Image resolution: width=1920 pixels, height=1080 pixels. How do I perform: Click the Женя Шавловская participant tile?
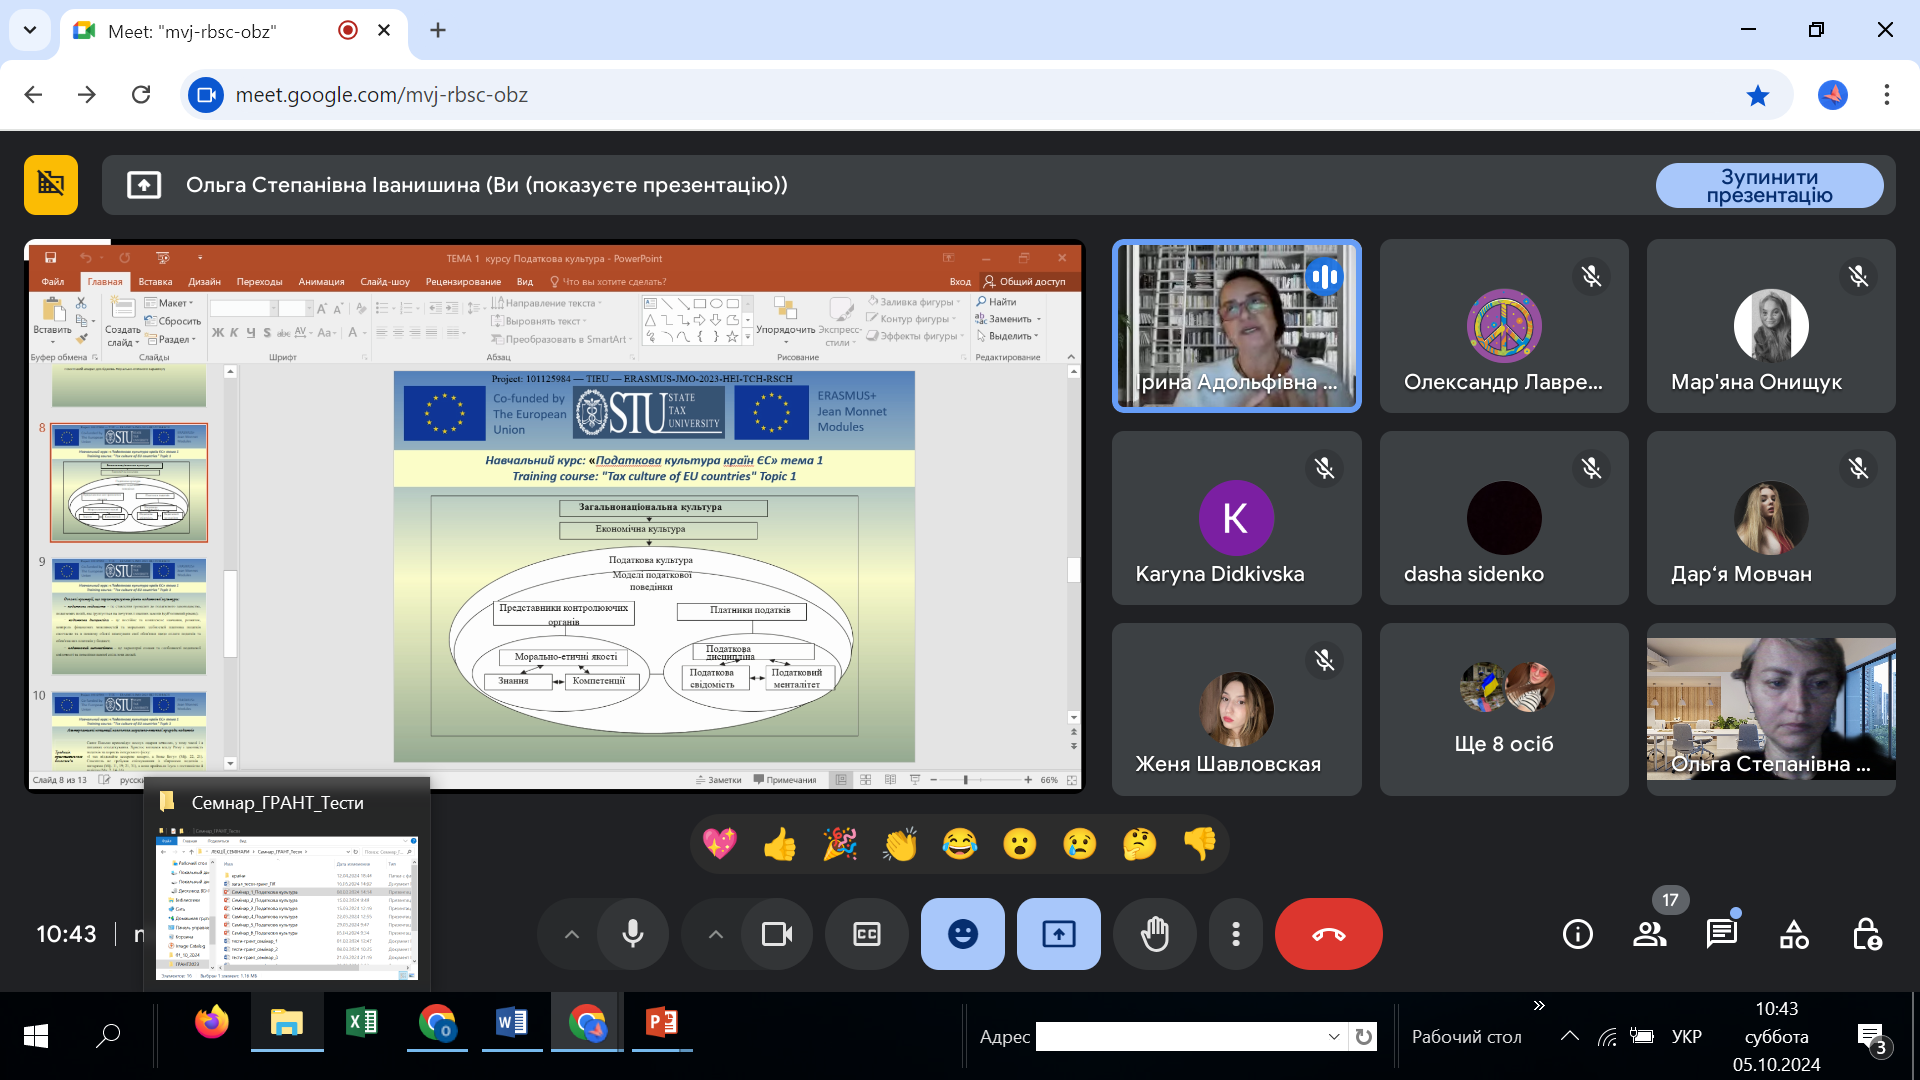point(1237,710)
